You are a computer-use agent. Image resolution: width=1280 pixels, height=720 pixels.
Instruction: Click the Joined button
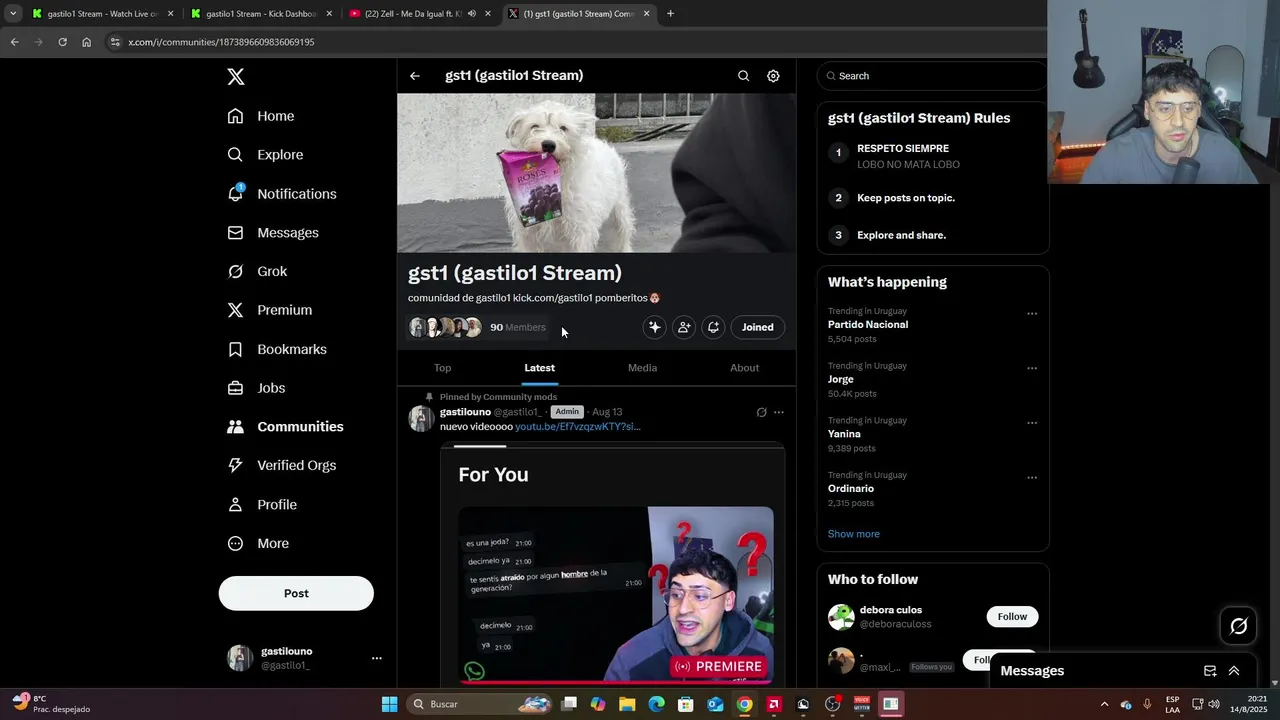pyautogui.click(x=757, y=327)
